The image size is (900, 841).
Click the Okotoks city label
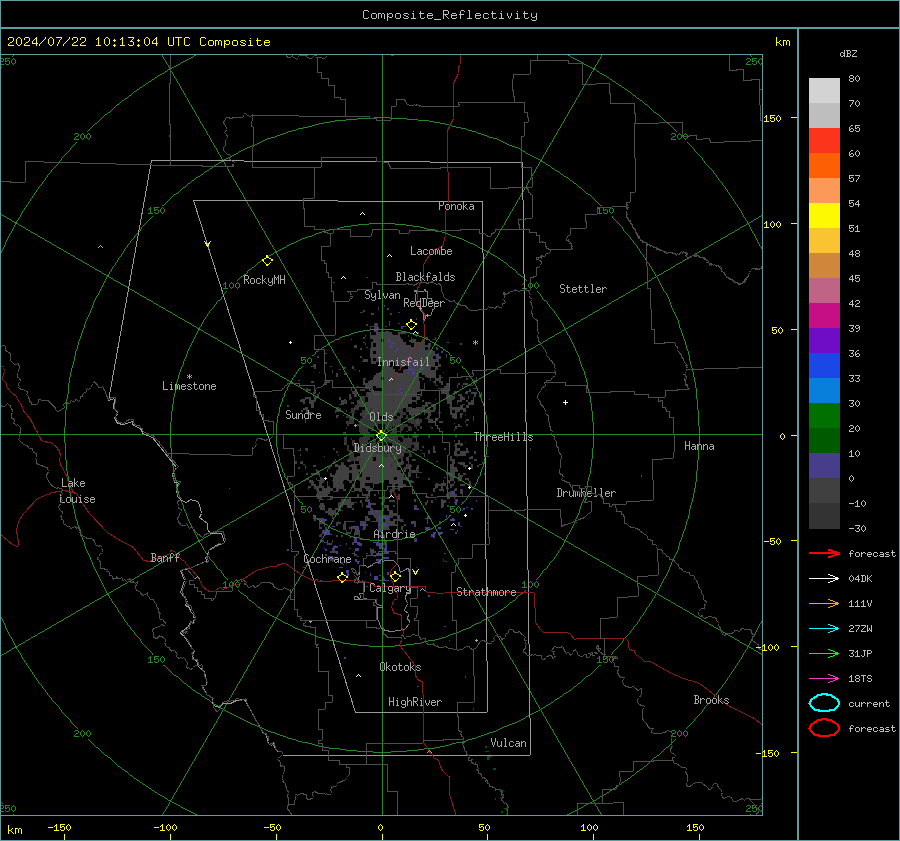(400, 667)
